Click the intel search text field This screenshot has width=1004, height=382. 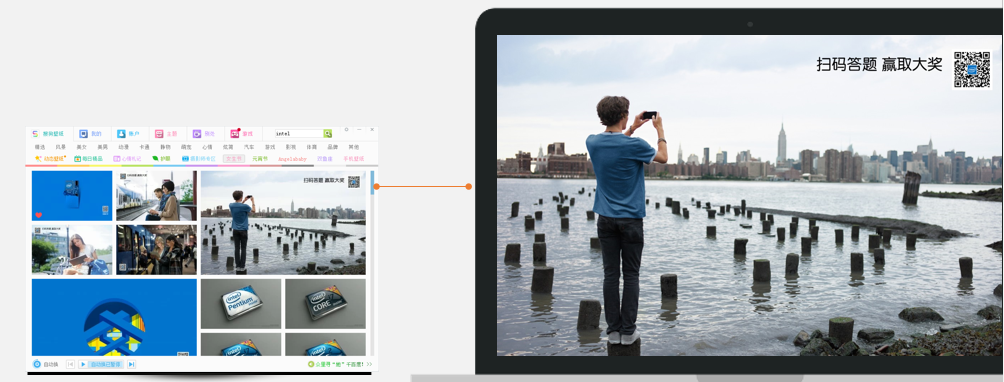coord(299,134)
